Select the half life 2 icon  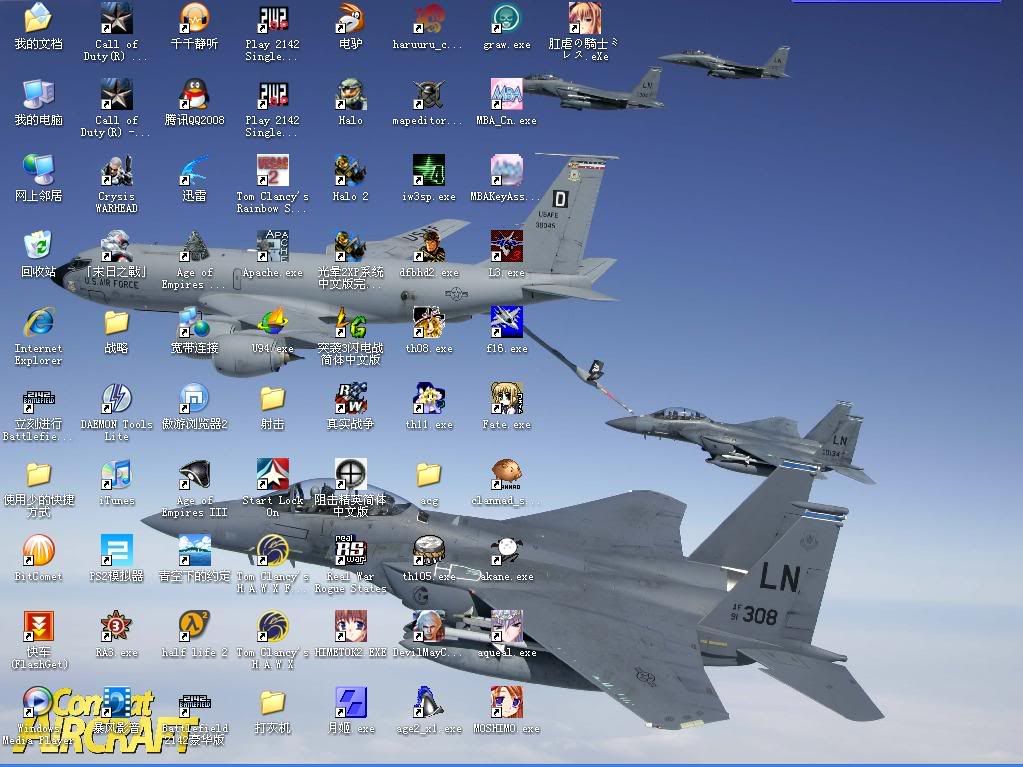[194, 626]
